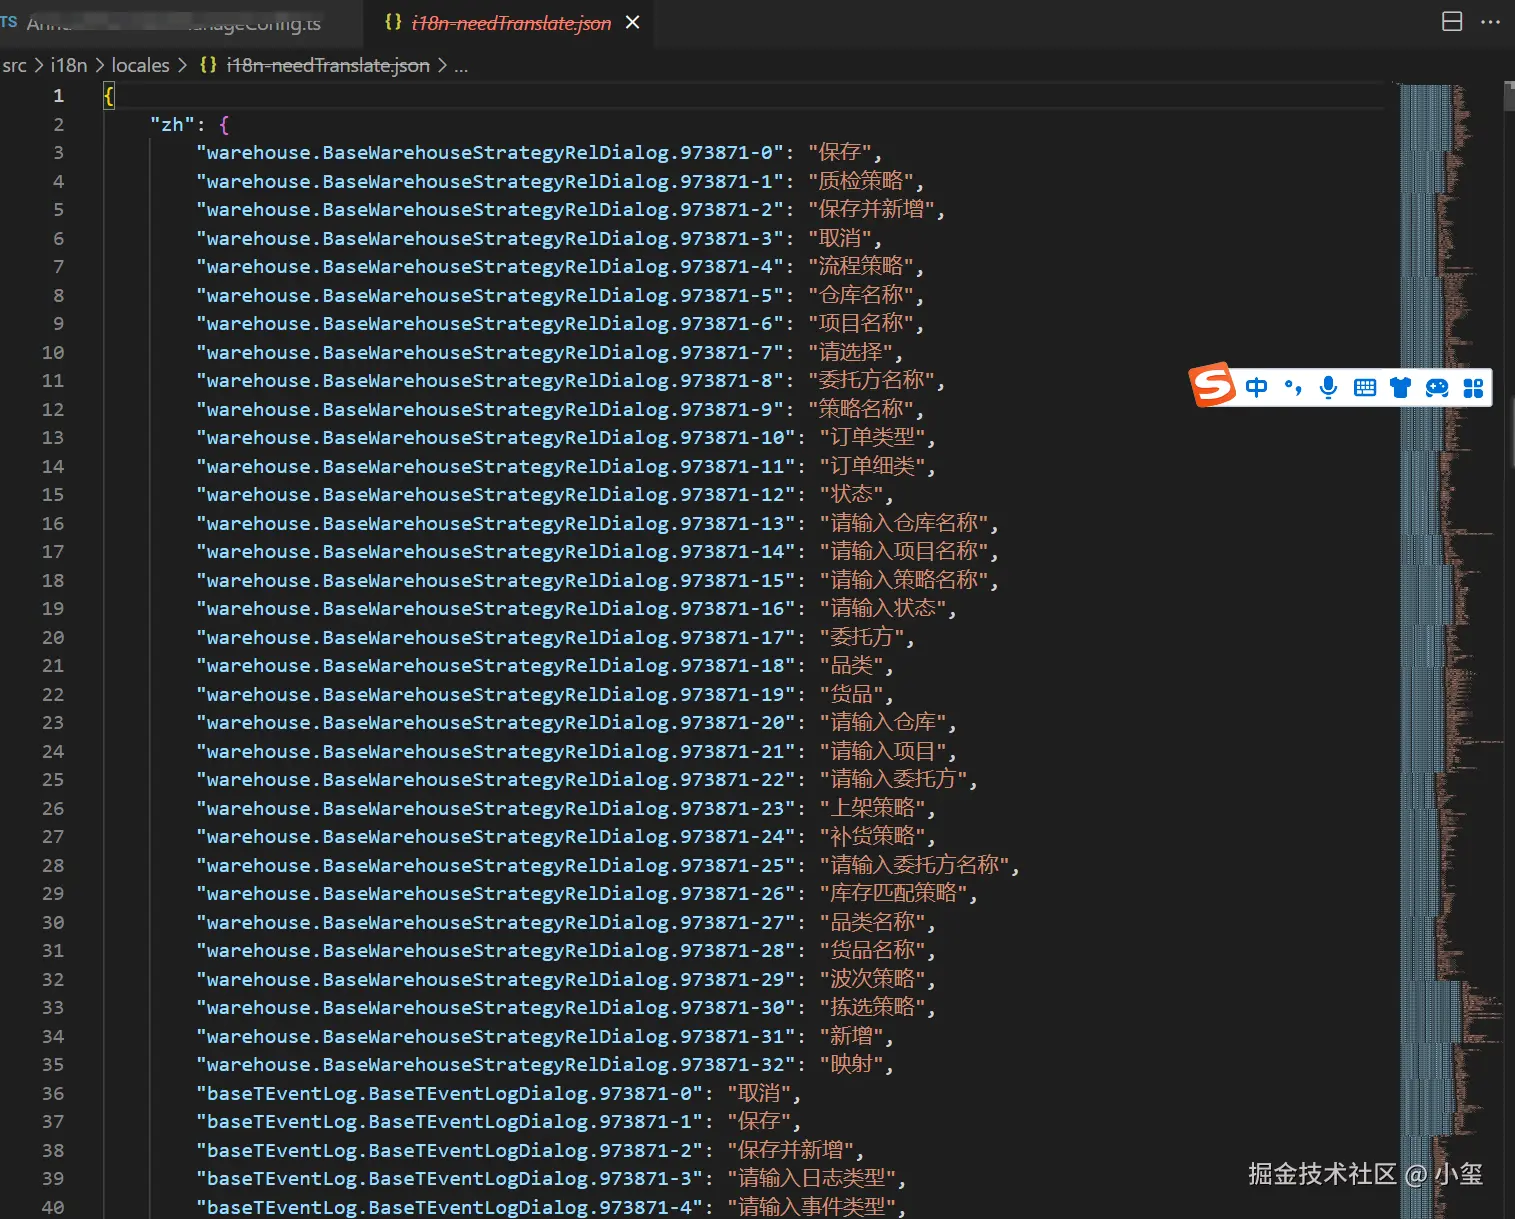1515x1219 pixels.
Task: Click the value "策略名称" on line 12
Action: click(x=861, y=410)
